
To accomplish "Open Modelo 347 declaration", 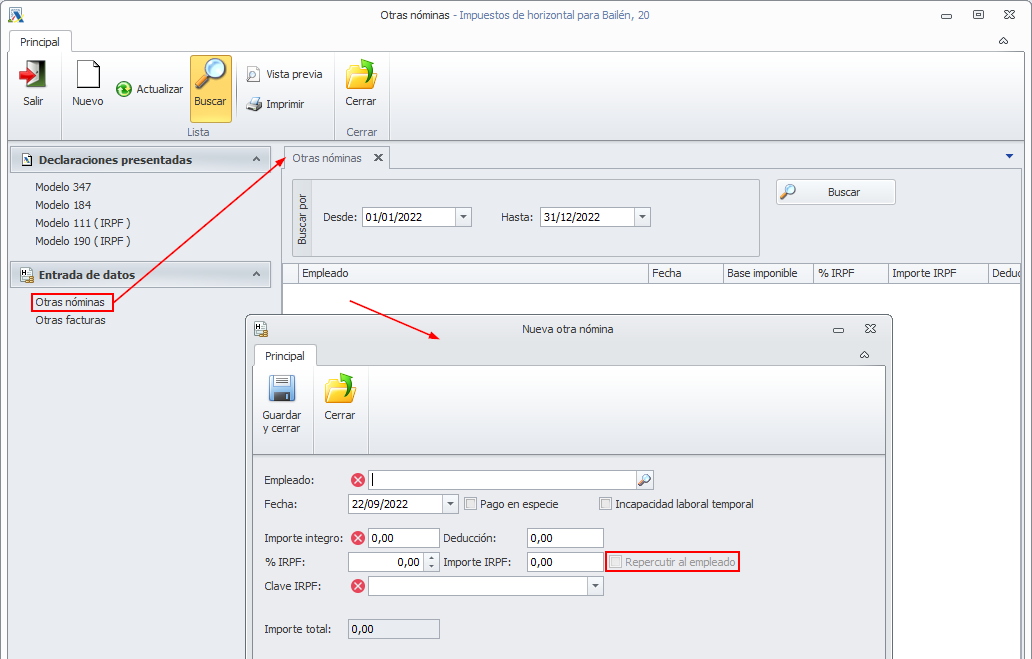I will click(x=63, y=187).
